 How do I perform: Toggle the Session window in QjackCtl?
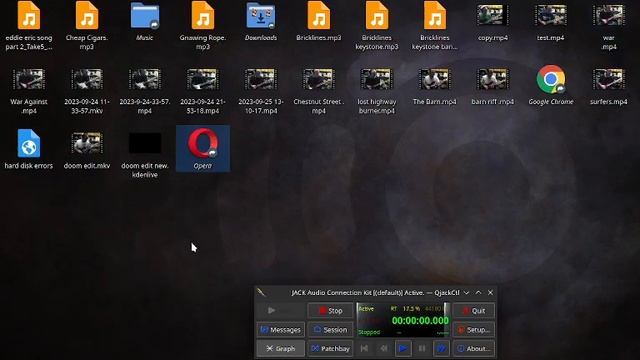click(330, 329)
